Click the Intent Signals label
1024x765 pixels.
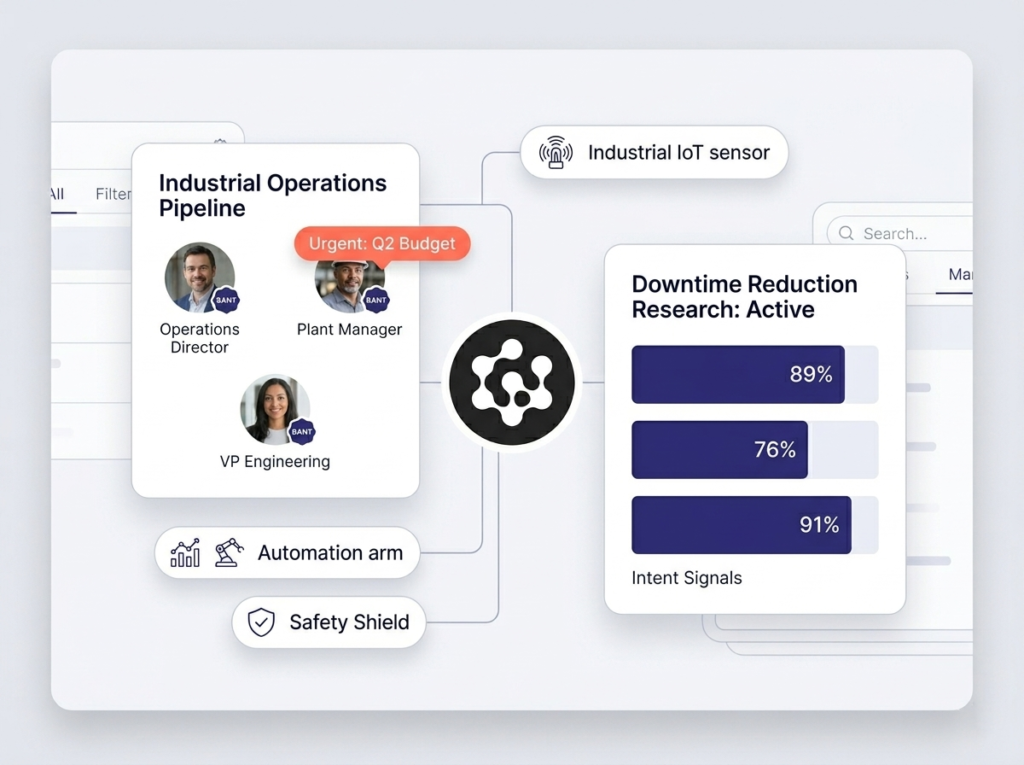pyautogui.click(x=686, y=578)
